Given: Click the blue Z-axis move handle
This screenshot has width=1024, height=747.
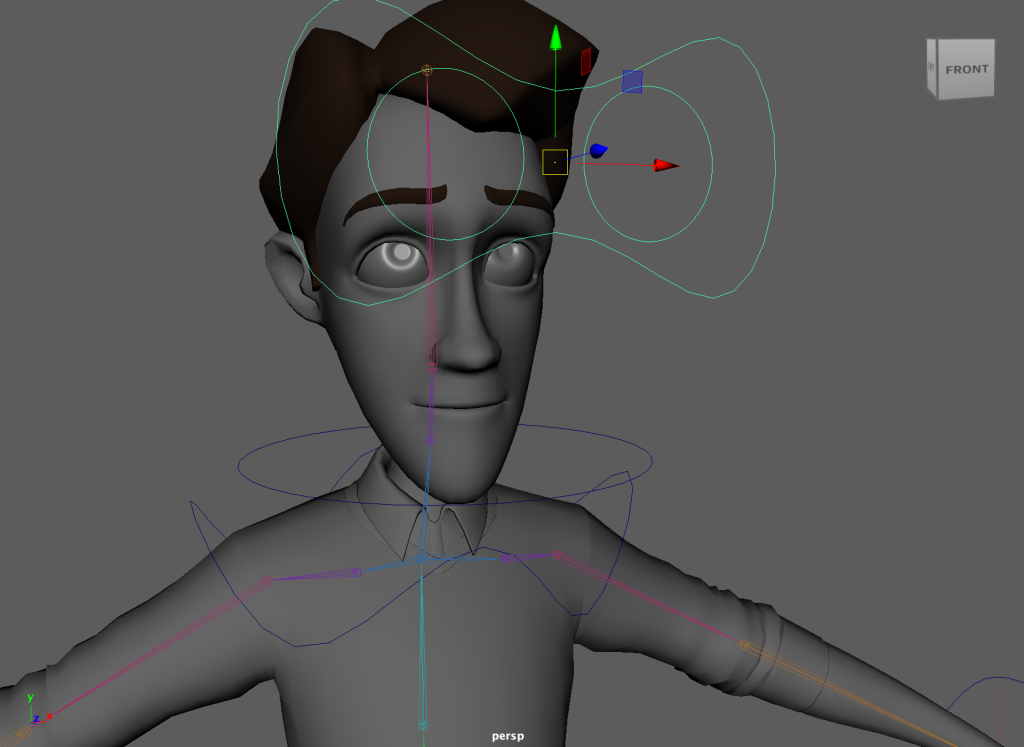Looking at the screenshot, I should click(597, 151).
